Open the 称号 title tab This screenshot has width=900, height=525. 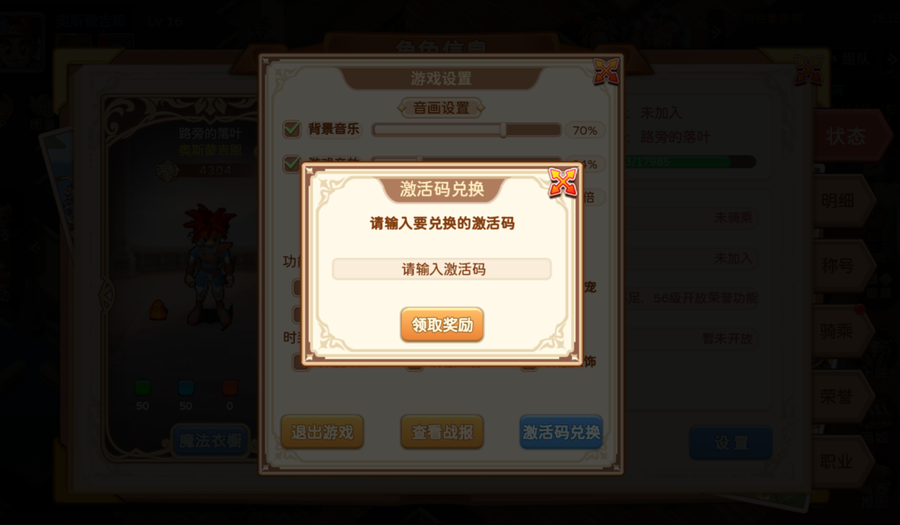tap(841, 266)
